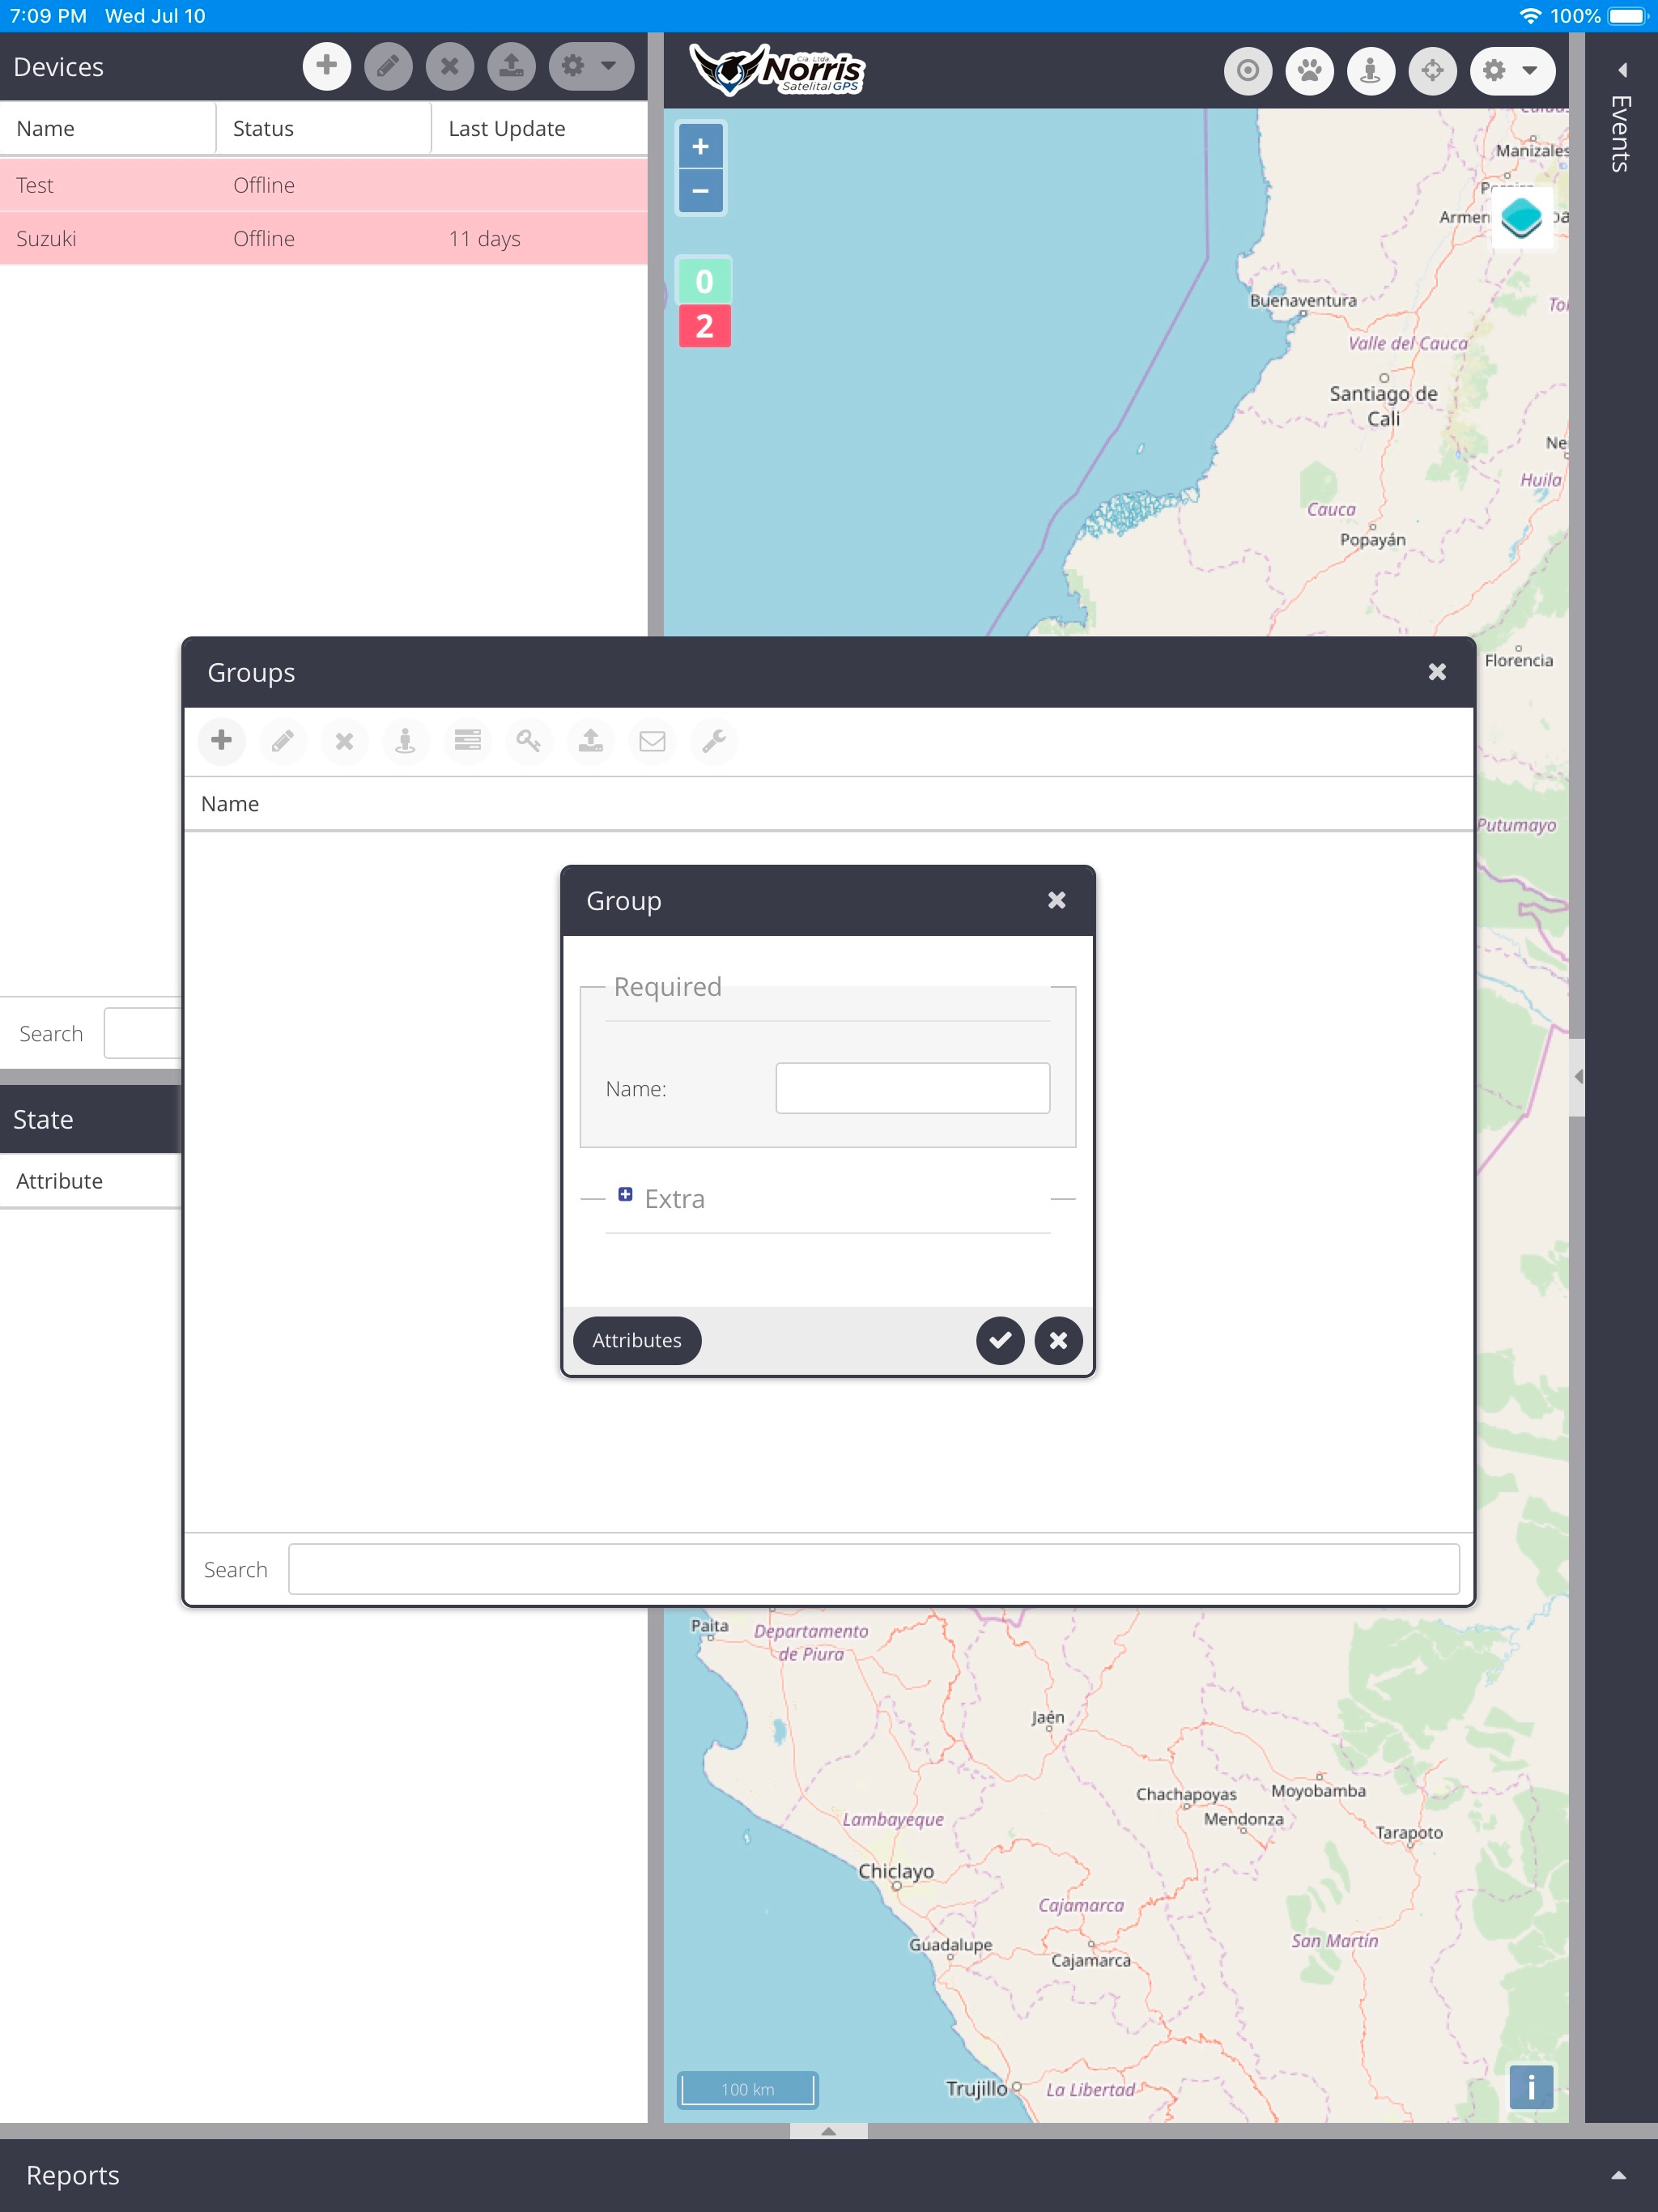The height and width of the screenshot is (2212, 1658).
Task: Open the Devices gear dropdown menu
Action: point(591,67)
